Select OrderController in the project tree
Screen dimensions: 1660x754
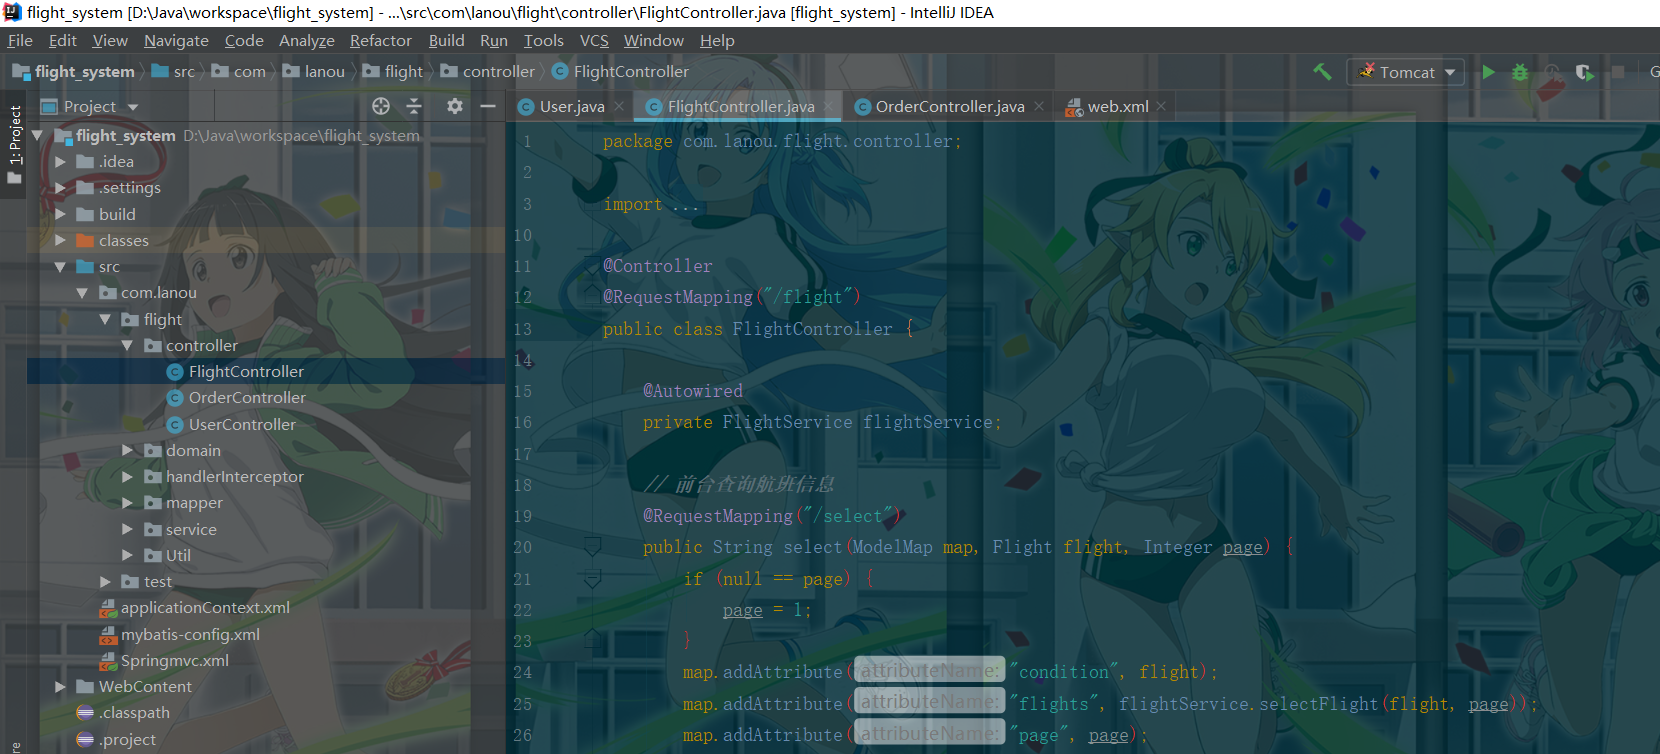(x=247, y=397)
